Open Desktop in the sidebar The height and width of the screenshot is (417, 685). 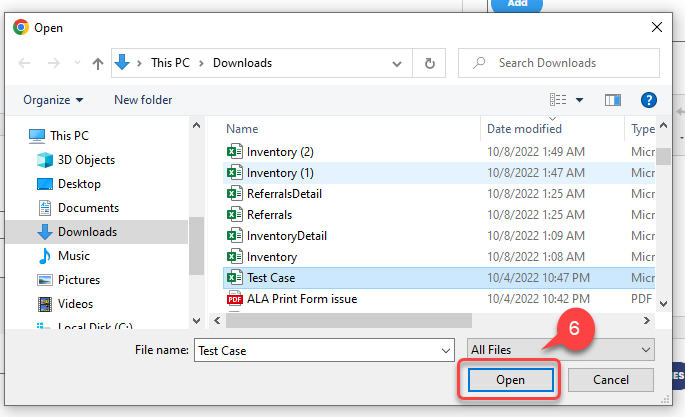click(80, 184)
